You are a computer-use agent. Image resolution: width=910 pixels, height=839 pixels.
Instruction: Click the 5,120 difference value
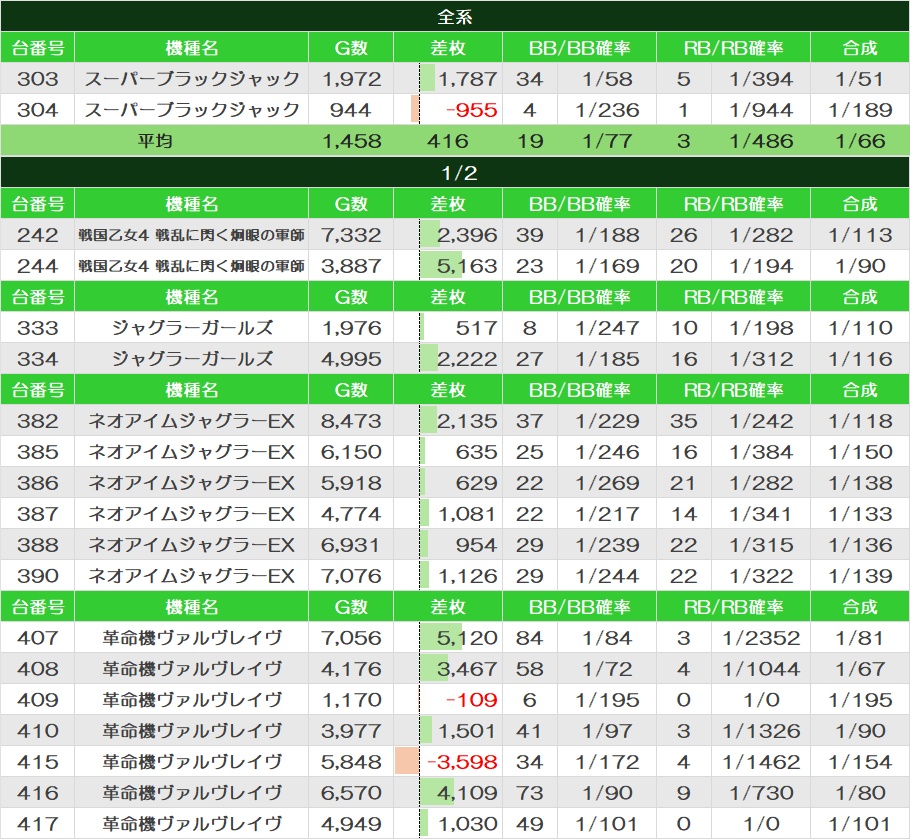tap(467, 638)
